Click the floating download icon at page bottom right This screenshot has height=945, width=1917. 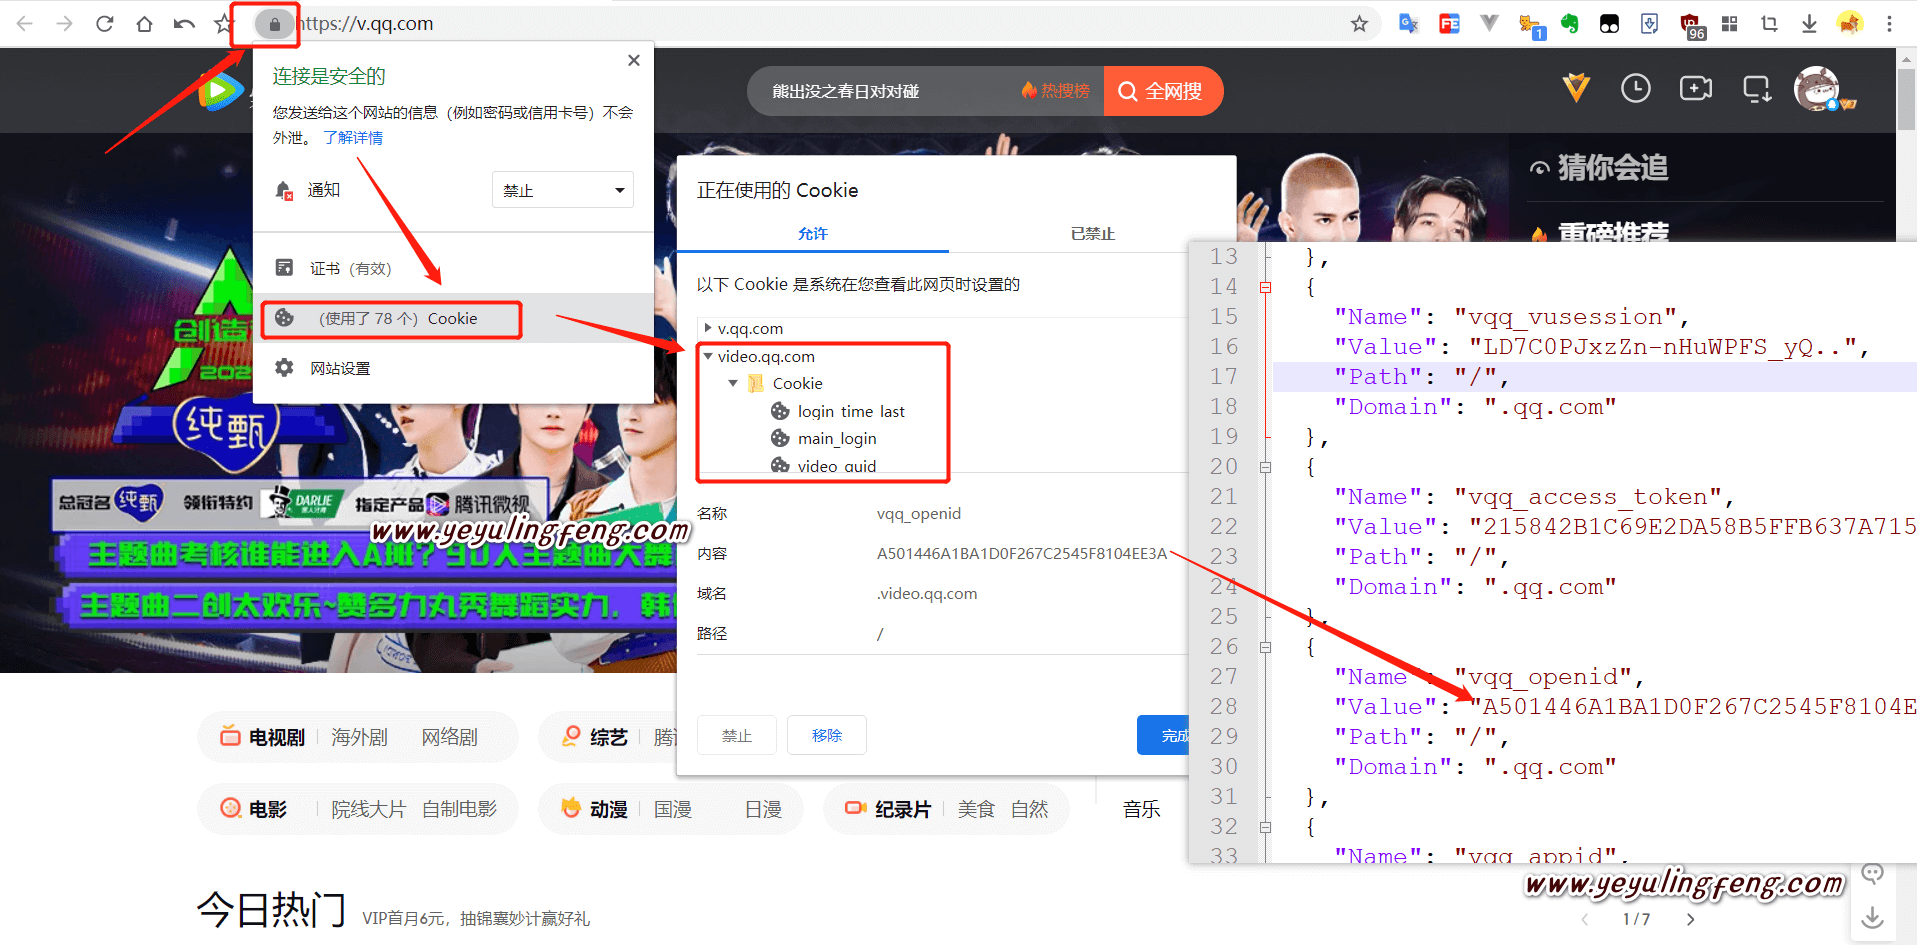click(x=1873, y=917)
